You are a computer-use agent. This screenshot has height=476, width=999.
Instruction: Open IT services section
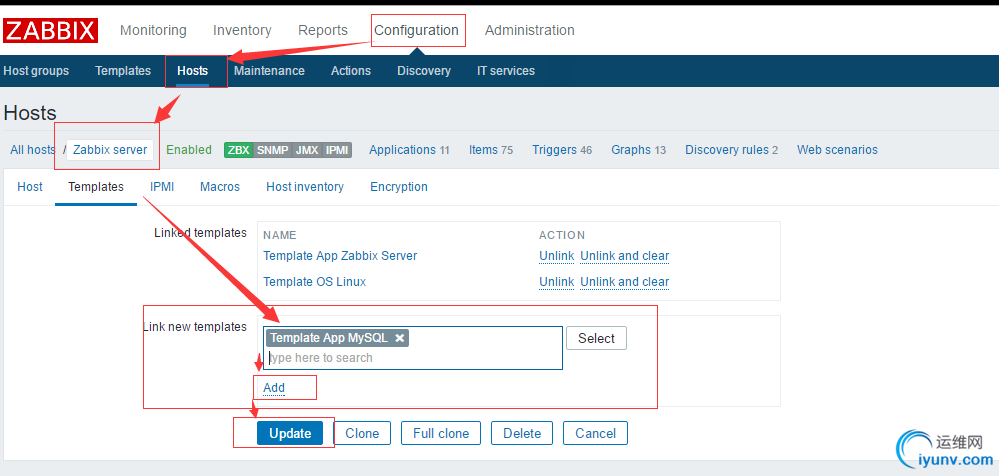pos(506,71)
